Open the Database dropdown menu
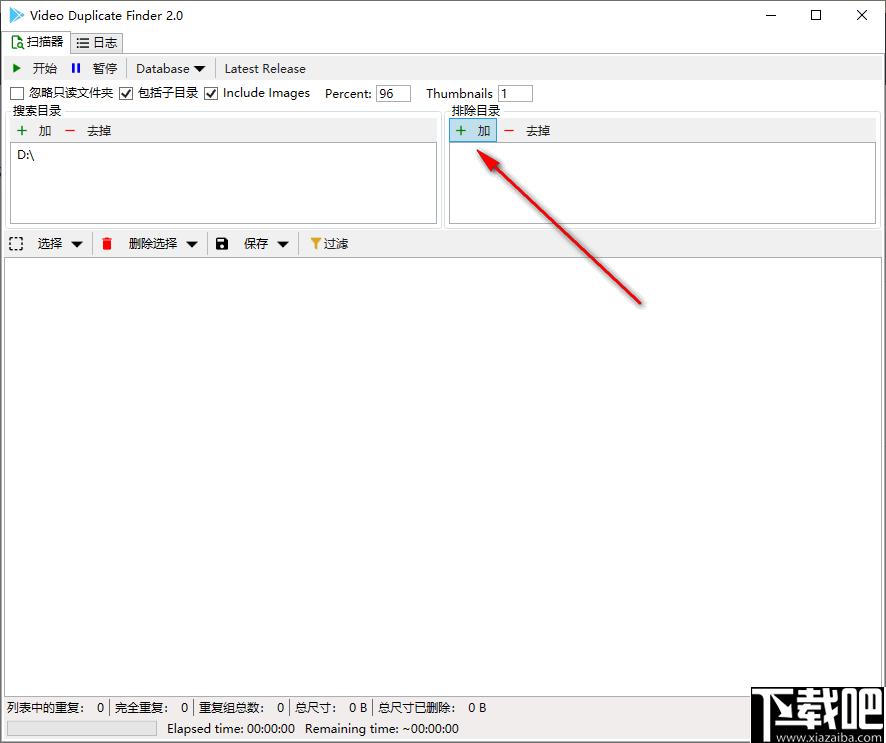This screenshot has height=743, width=886. click(171, 68)
